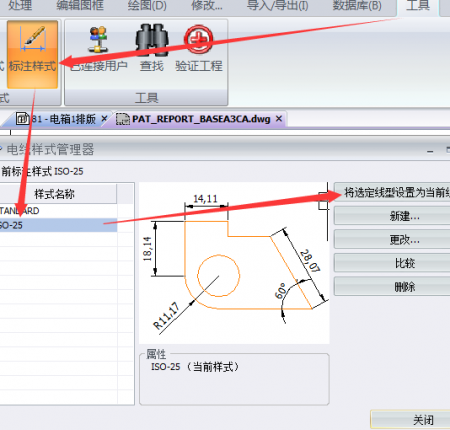Close the 电箱1排版 document tab
Viewport: 450px width, 430px height.
pyautogui.click(x=104, y=118)
